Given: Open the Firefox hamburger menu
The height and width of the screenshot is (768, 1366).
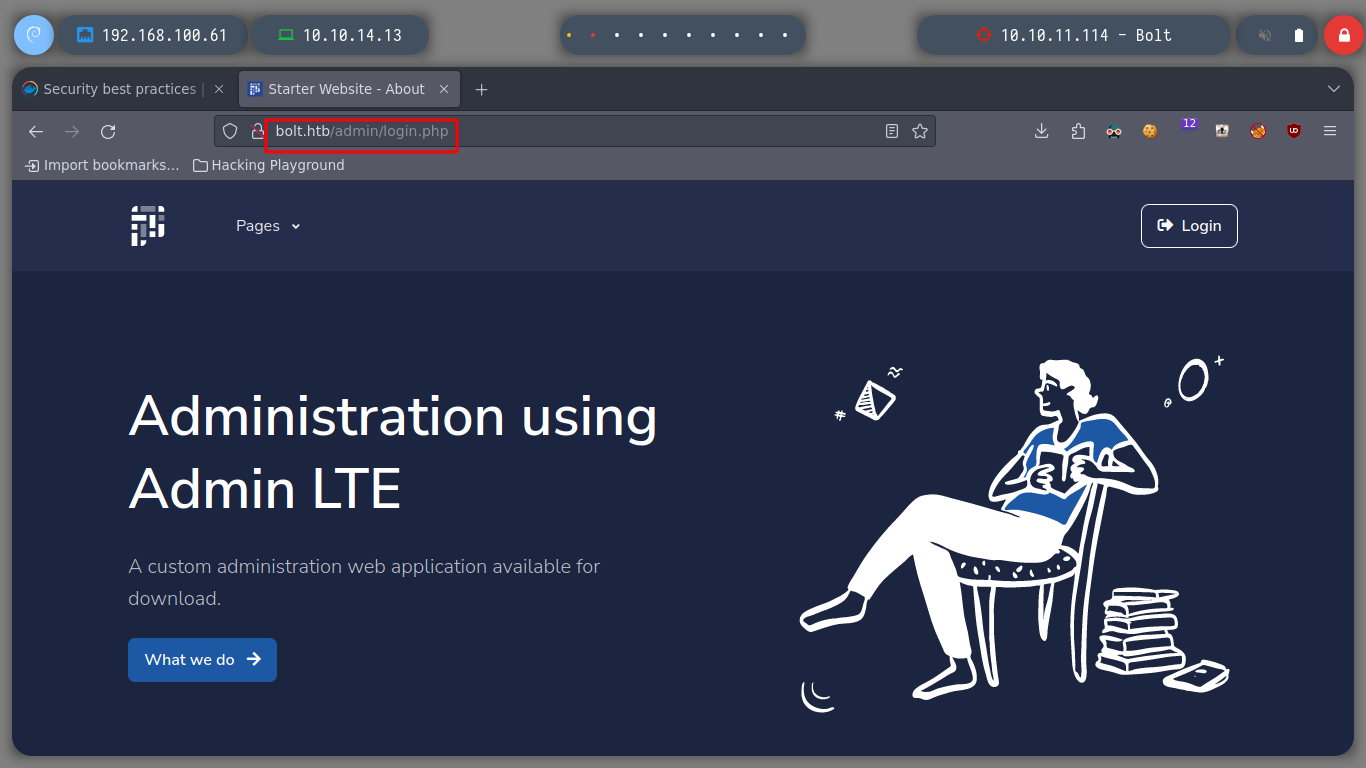Looking at the screenshot, I should click(1330, 131).
